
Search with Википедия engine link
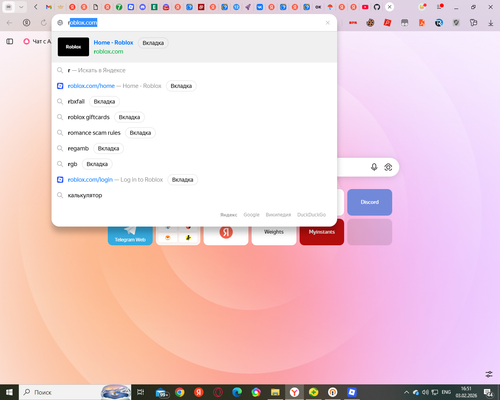pyautogui.click(x=278, y=215)
